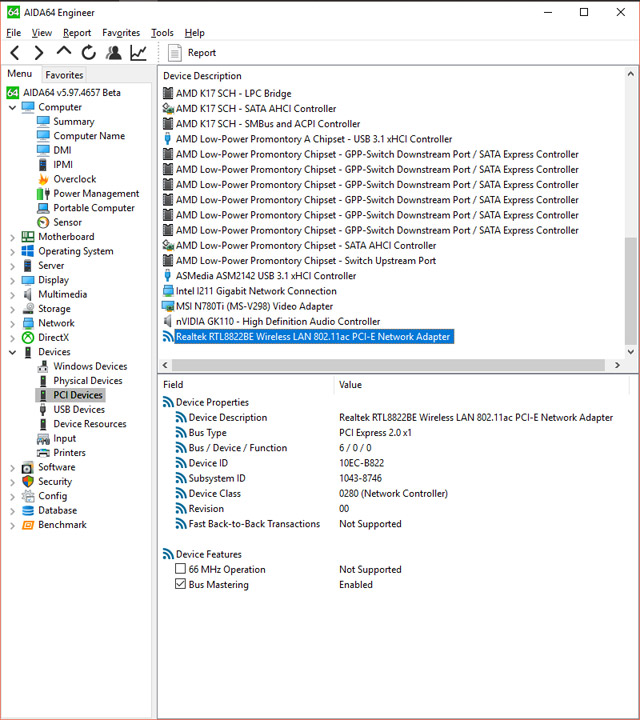This screenshot has width=640, height=720.
Task: Select Device Resources in the tree
Action: (90, 424)
